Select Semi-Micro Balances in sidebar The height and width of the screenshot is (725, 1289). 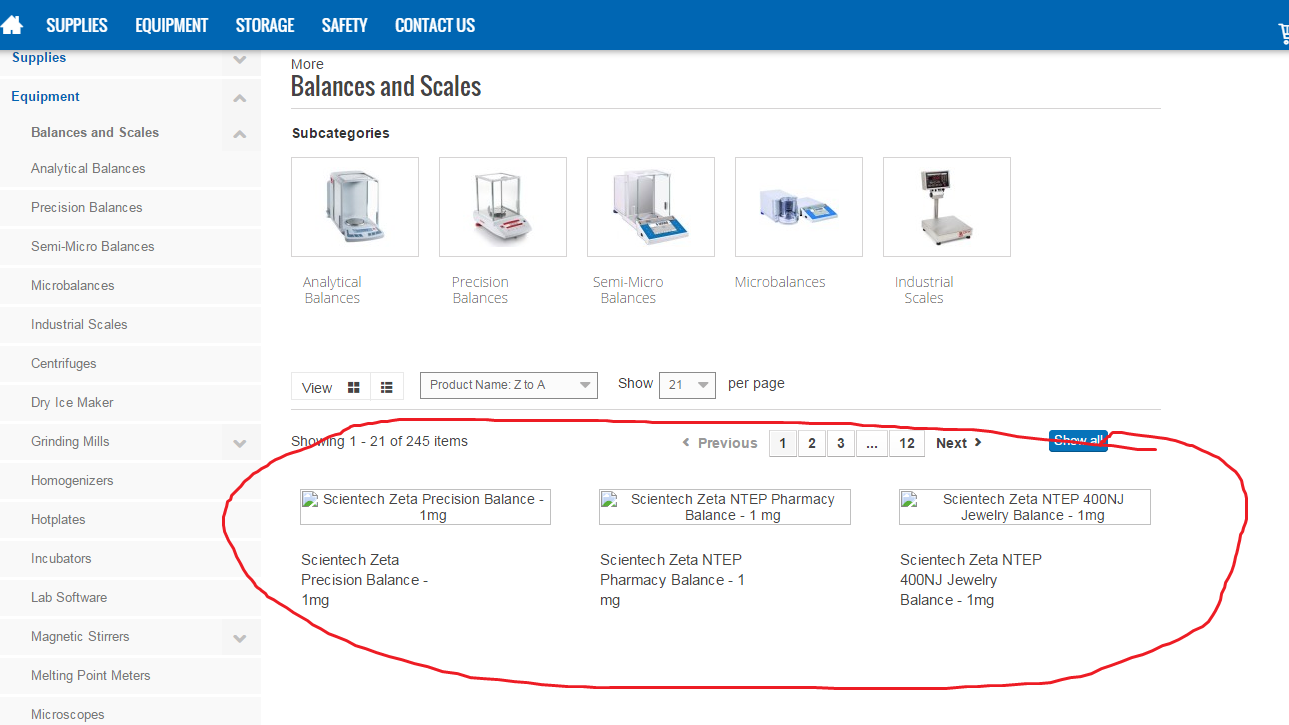tap(93, 246)
